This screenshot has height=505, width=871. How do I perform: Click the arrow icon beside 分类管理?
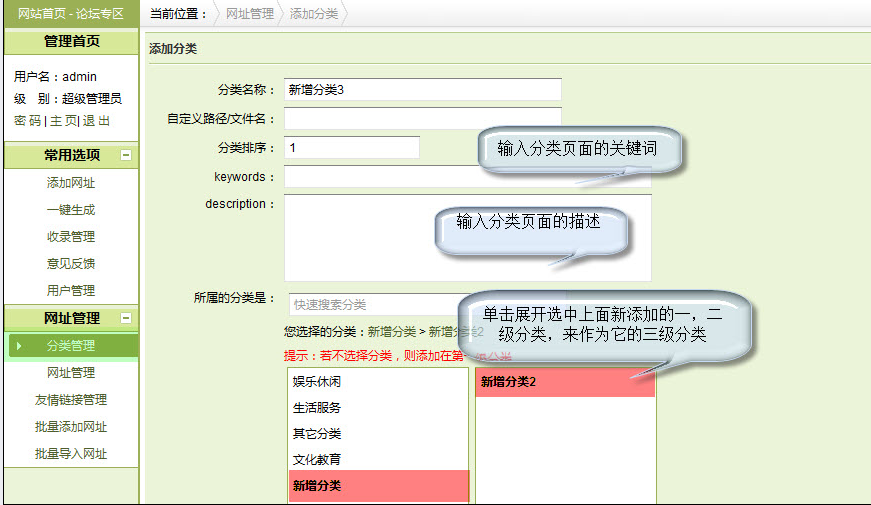[19, 346]
